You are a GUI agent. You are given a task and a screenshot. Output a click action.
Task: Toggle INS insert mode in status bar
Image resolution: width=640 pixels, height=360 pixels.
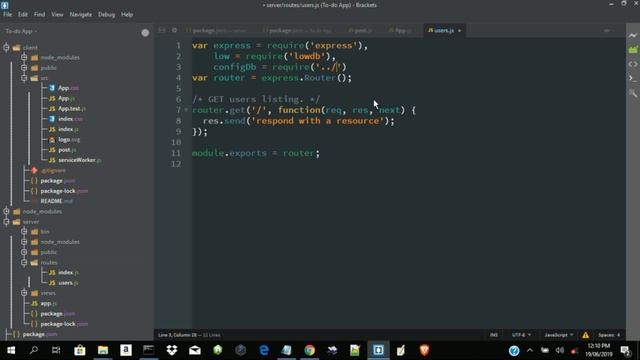[493, 335]
